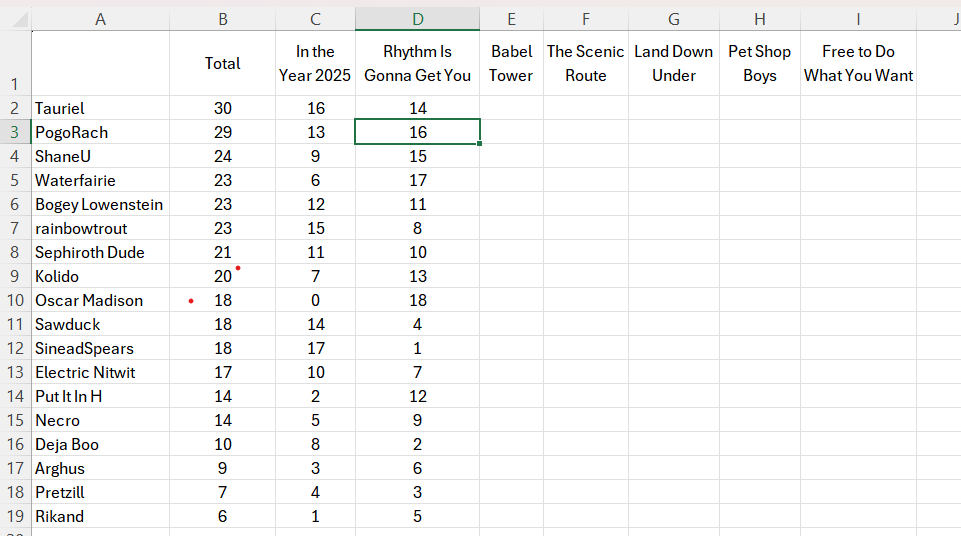Select The Scenic Route header cell
961x536 pixels.
coord(585,63)
